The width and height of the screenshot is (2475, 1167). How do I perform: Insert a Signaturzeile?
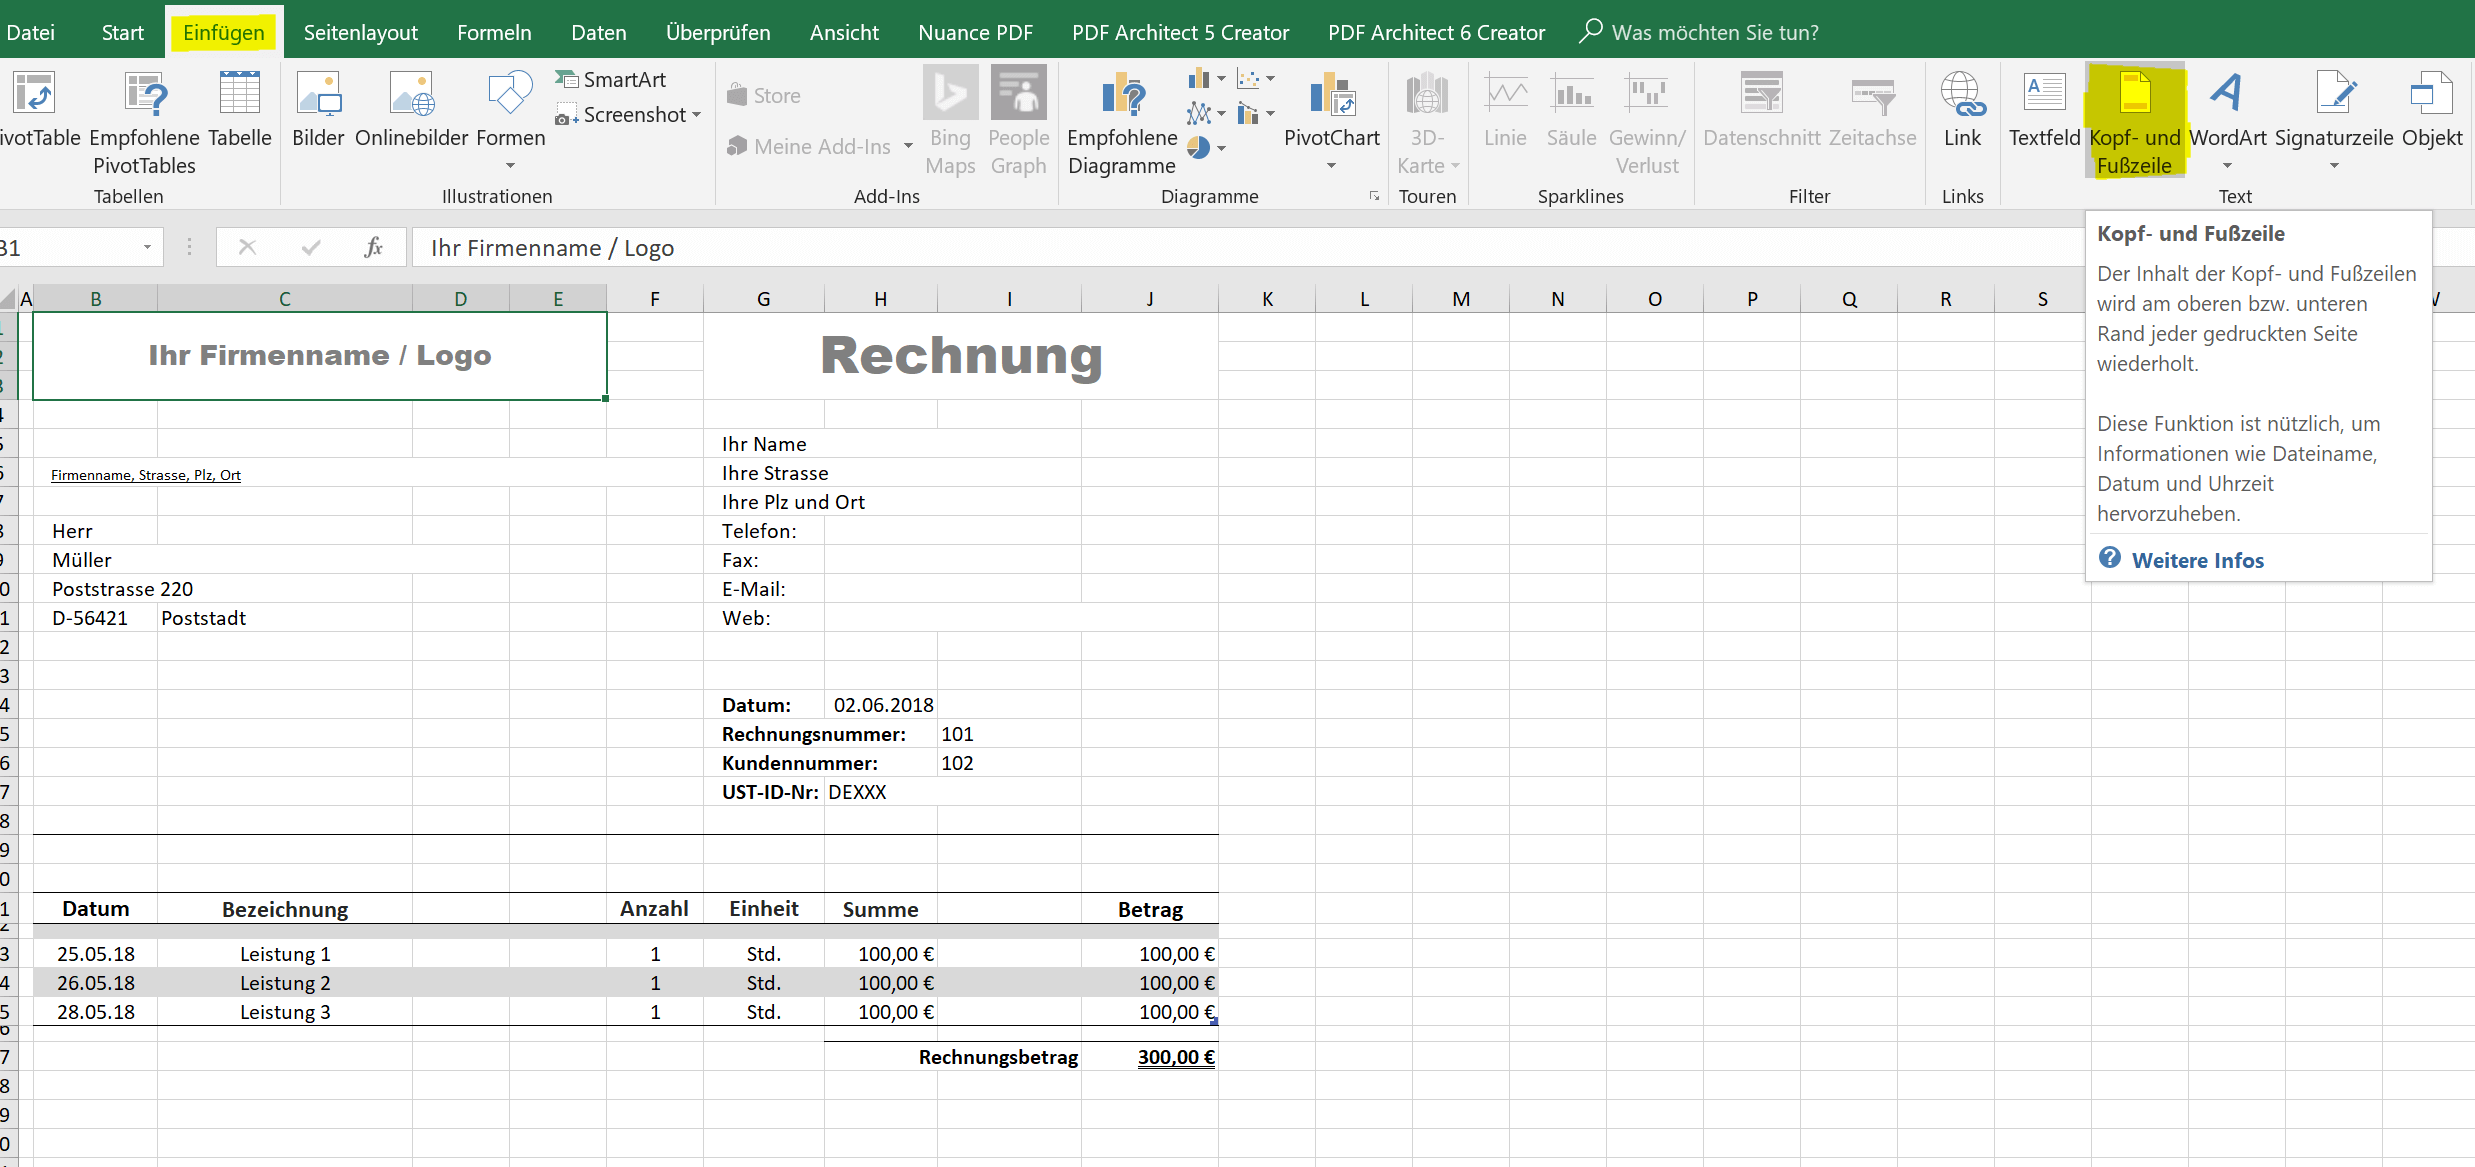(x=2334, y=120)
